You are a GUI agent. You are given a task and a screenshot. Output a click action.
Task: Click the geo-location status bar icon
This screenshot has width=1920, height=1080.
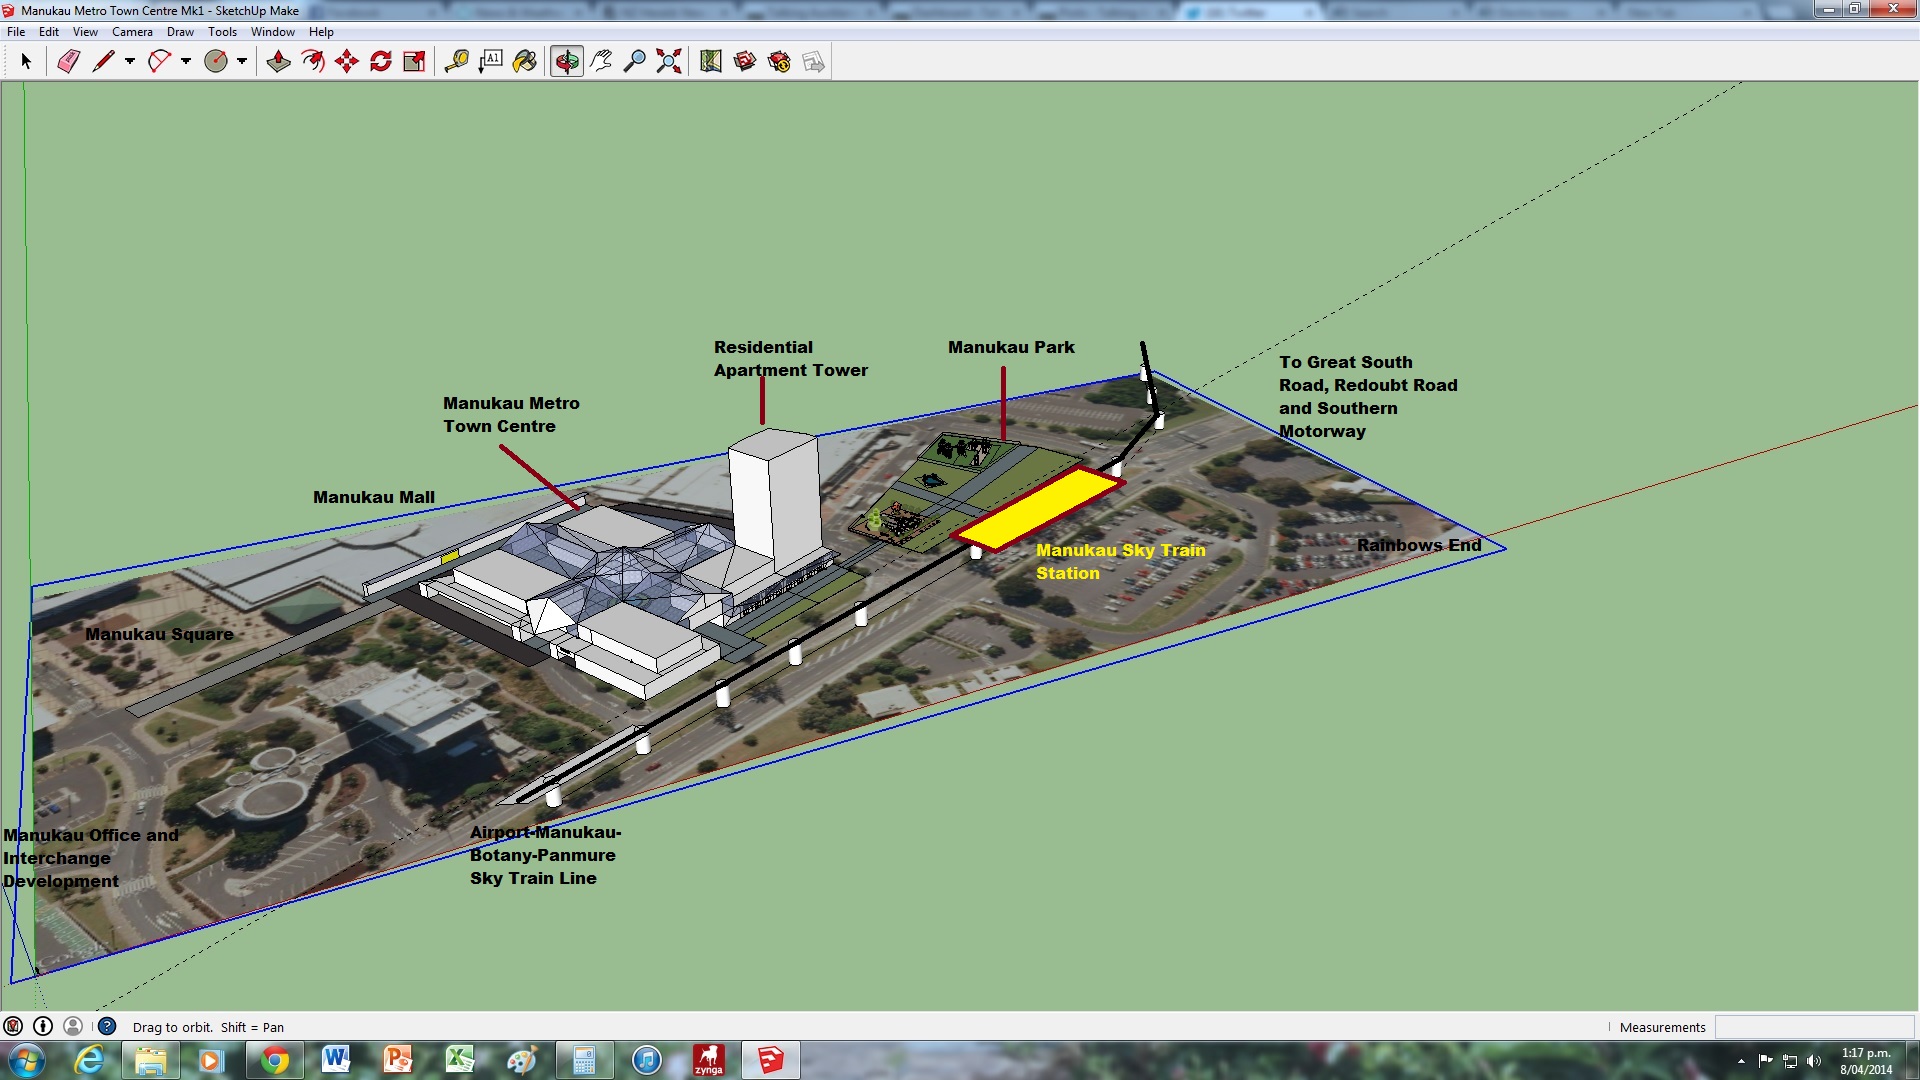[13, 1026]
